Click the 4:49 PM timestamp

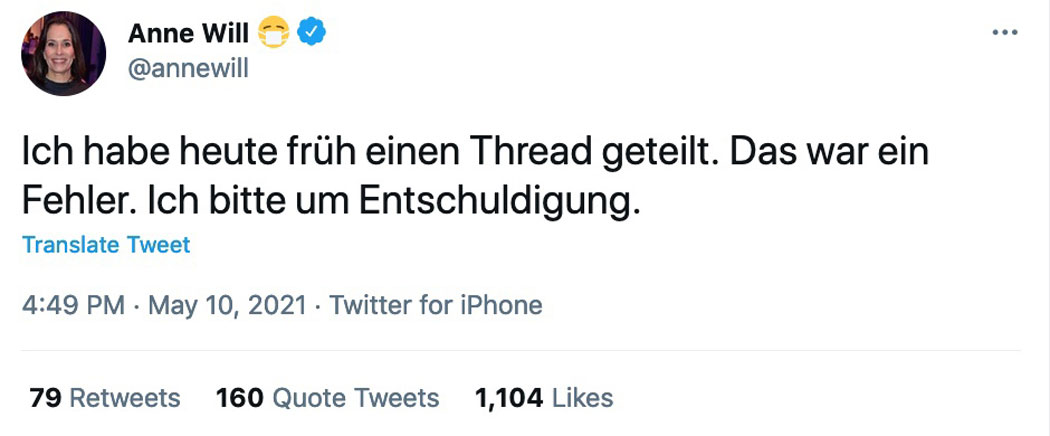pyautogui.click(x=74, y=305)
